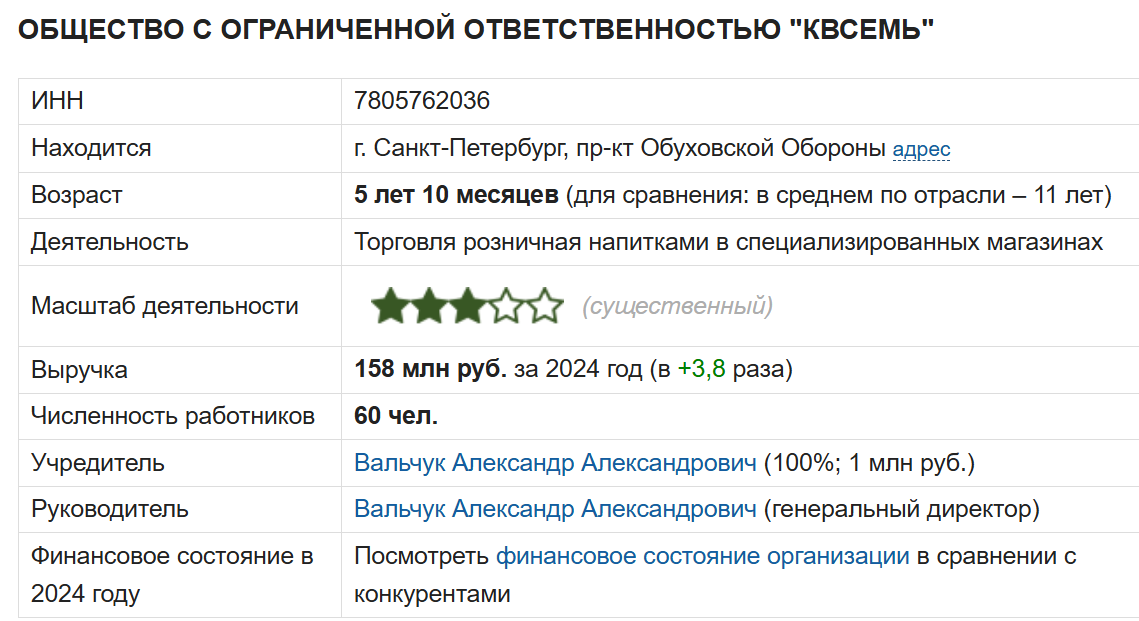Open the dotted "адрес" link

(921, 149)
